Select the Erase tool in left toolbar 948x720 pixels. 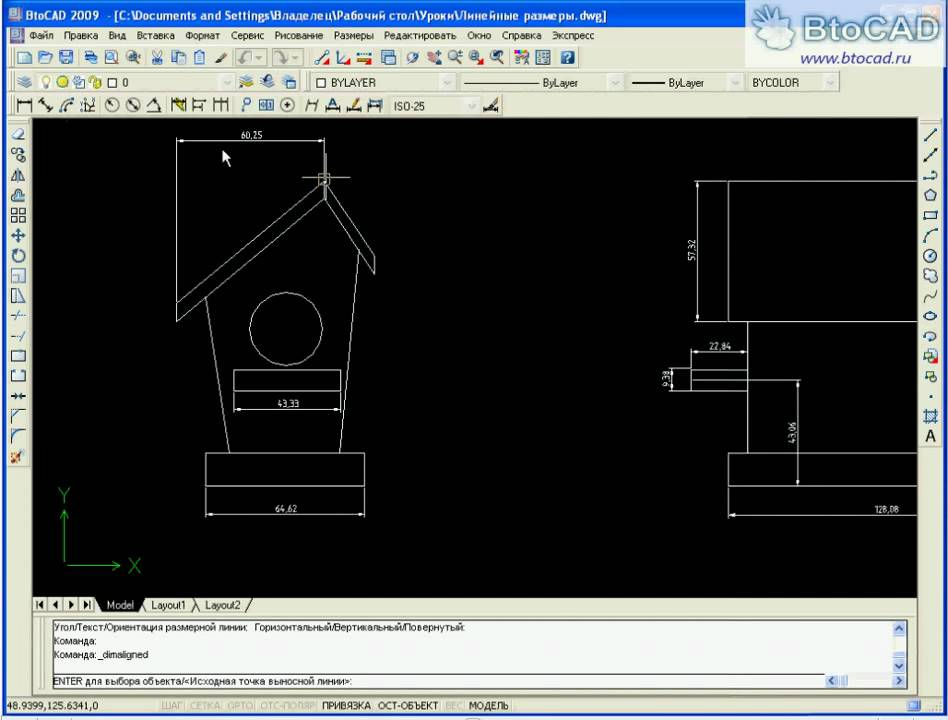(x=17, y=134)
